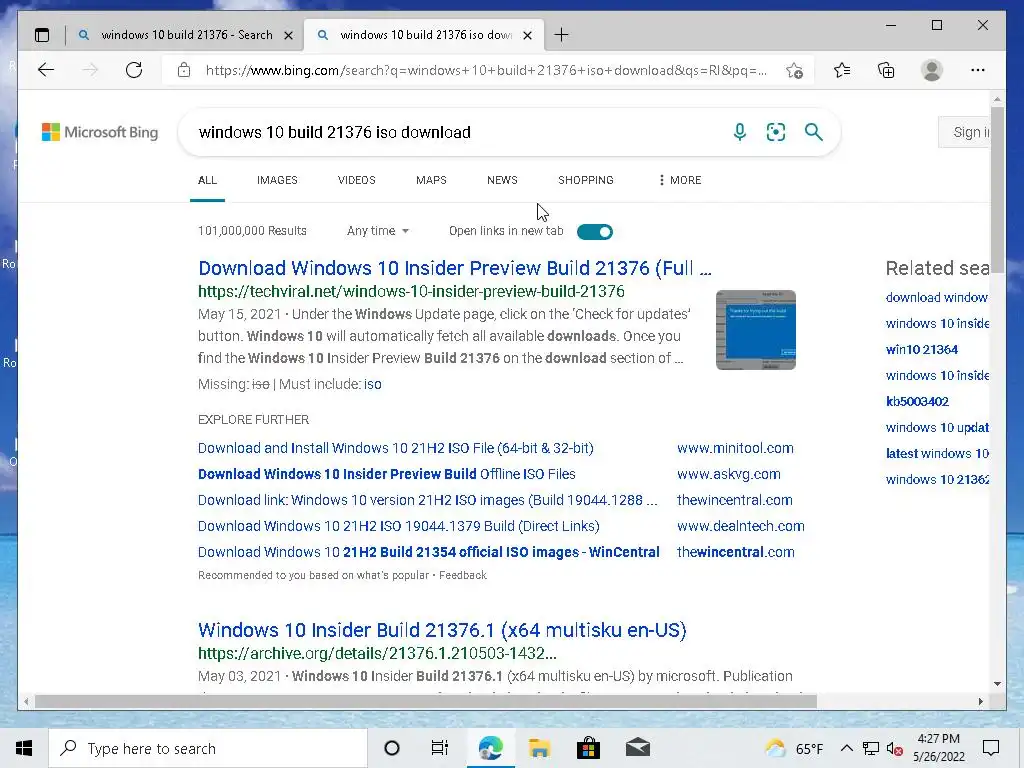Image resolution: width=1024 pixels, height=768 pixels.
Task: Open Download and Install Windows 10 21H2 ISO File link
Action: coord(396,448)
